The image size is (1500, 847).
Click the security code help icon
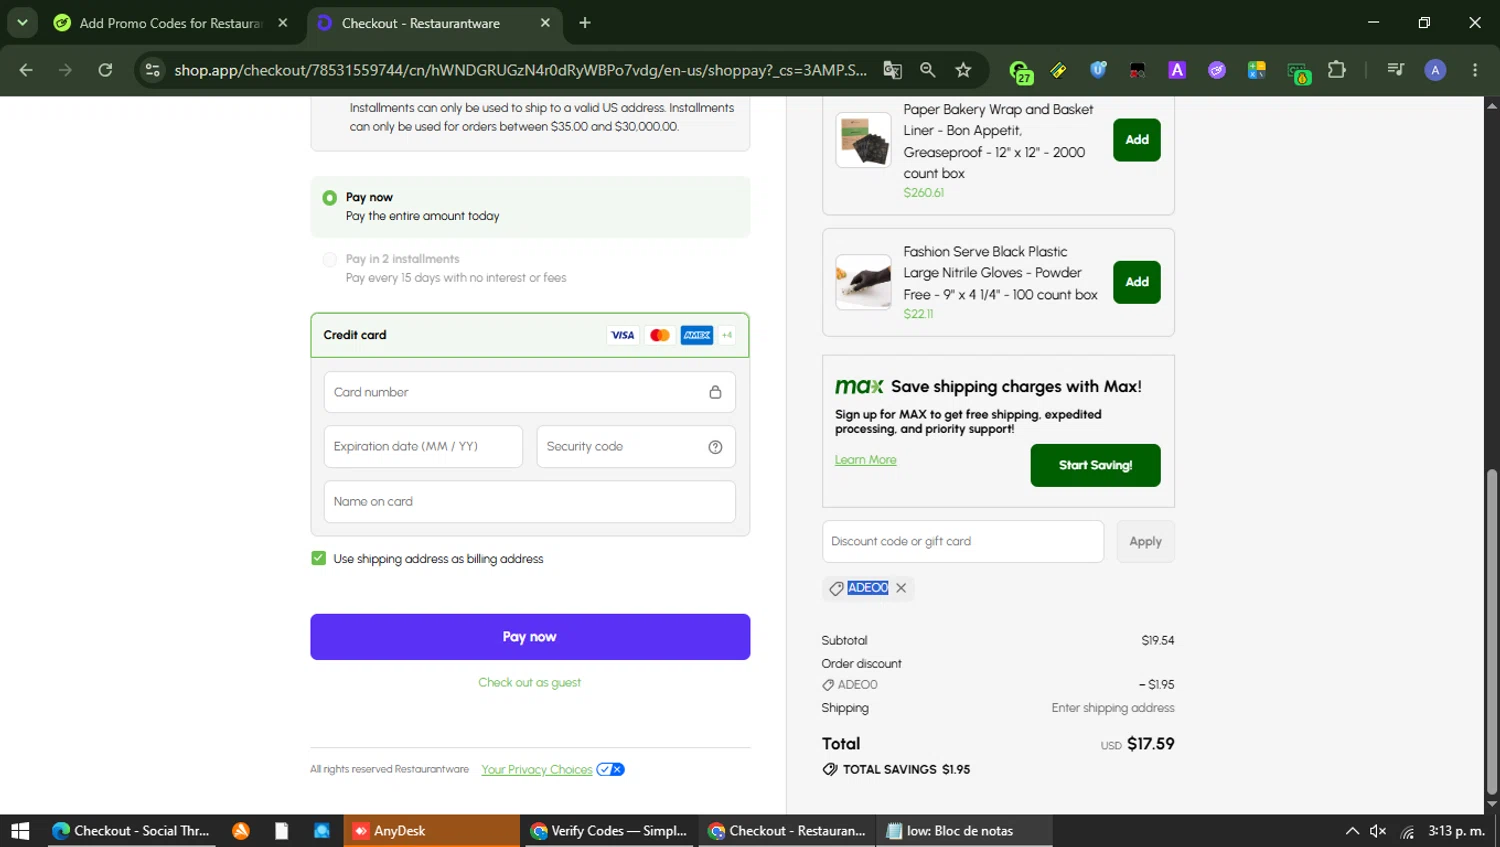click(x=715, y=447)
